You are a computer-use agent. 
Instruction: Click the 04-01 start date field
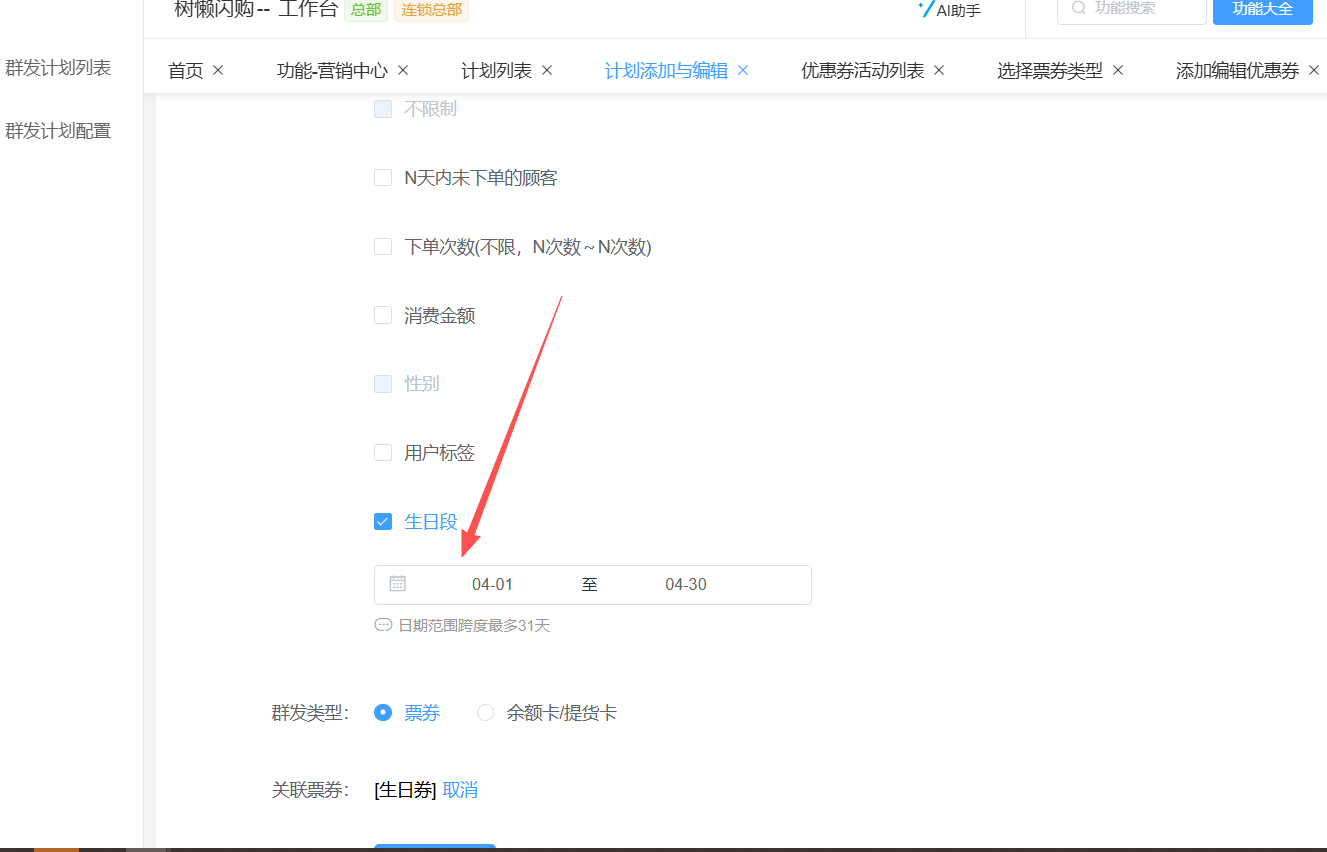(492, 585)
